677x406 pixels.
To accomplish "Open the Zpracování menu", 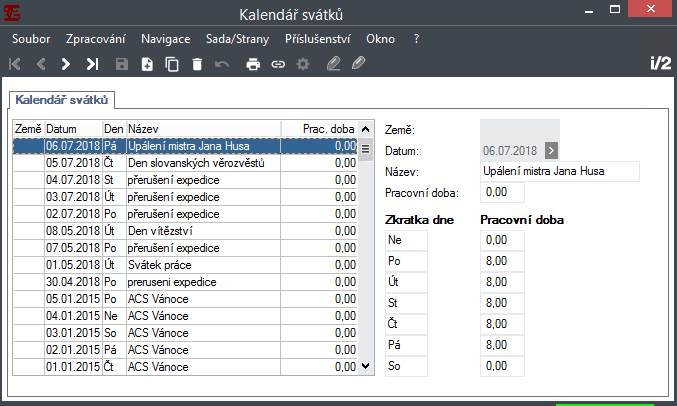I will [x=96, y=39].
